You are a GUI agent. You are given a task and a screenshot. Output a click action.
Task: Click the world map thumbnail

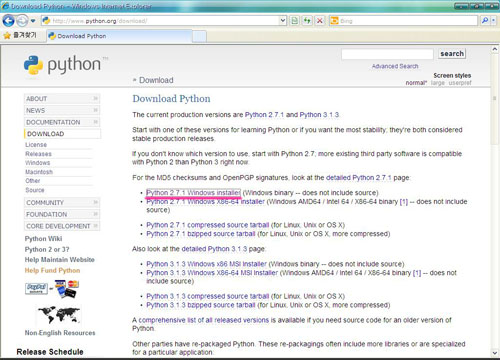59,315
